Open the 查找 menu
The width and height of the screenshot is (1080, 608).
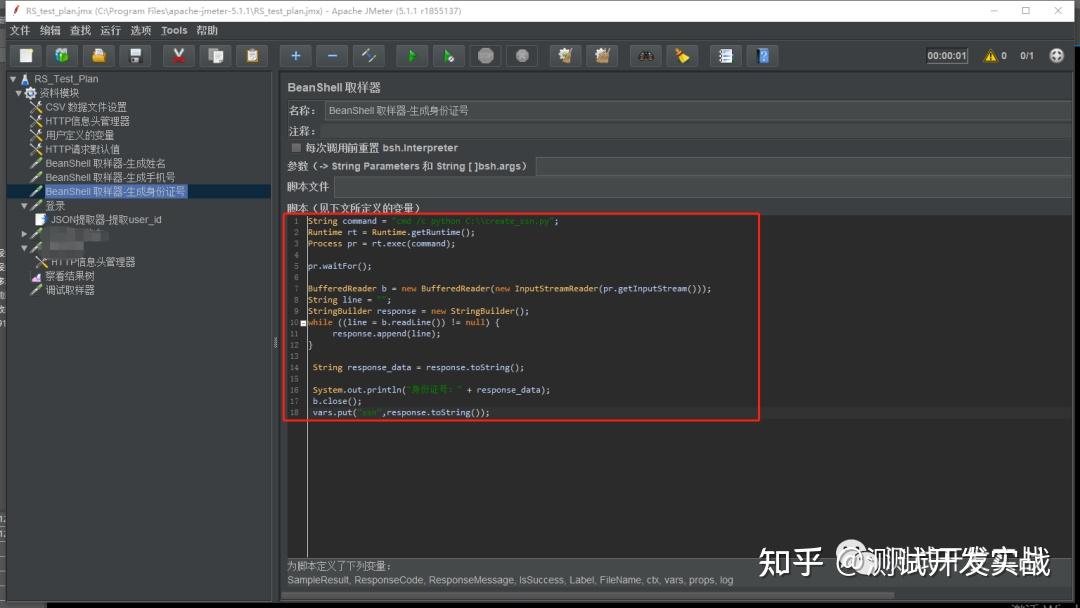click(x=80, y=30)
